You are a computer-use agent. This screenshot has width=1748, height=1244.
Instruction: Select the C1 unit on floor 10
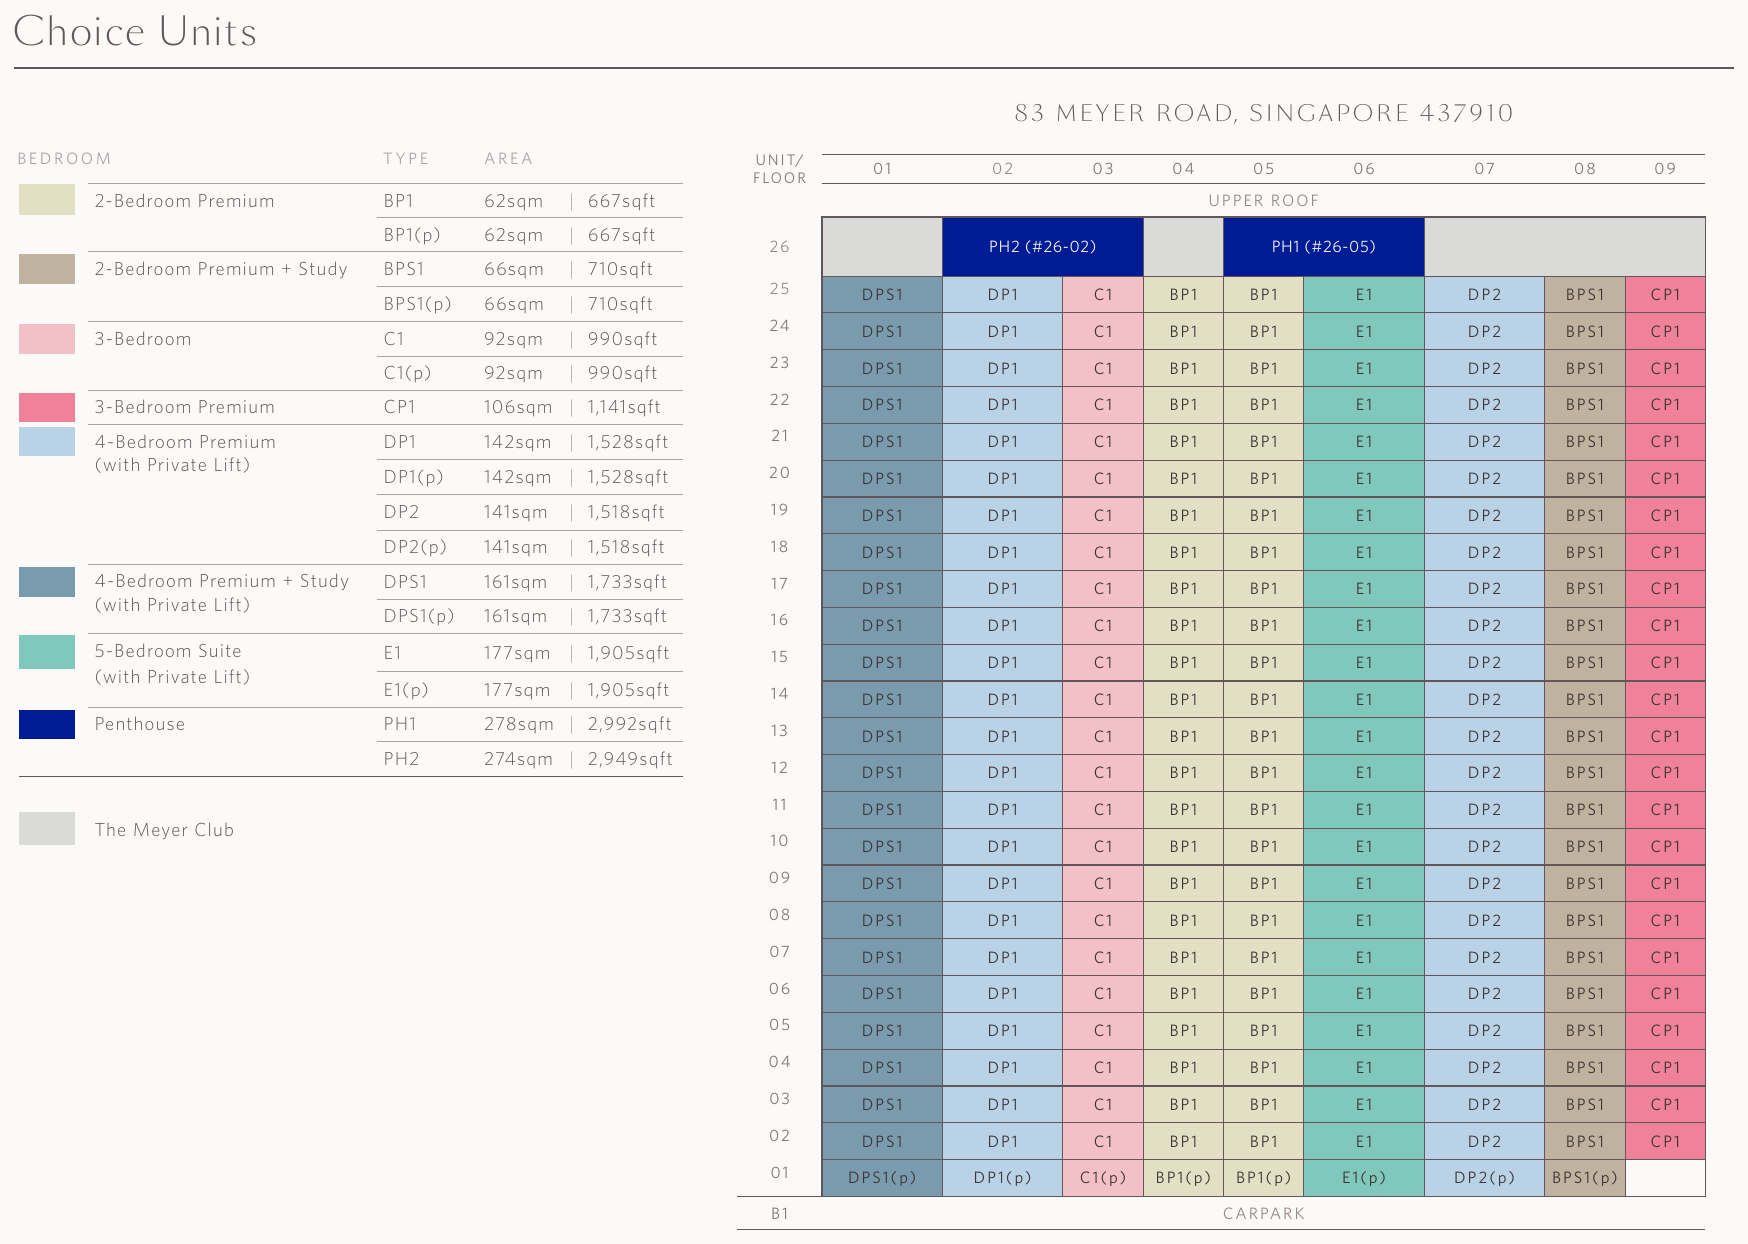click(1103, 847)
